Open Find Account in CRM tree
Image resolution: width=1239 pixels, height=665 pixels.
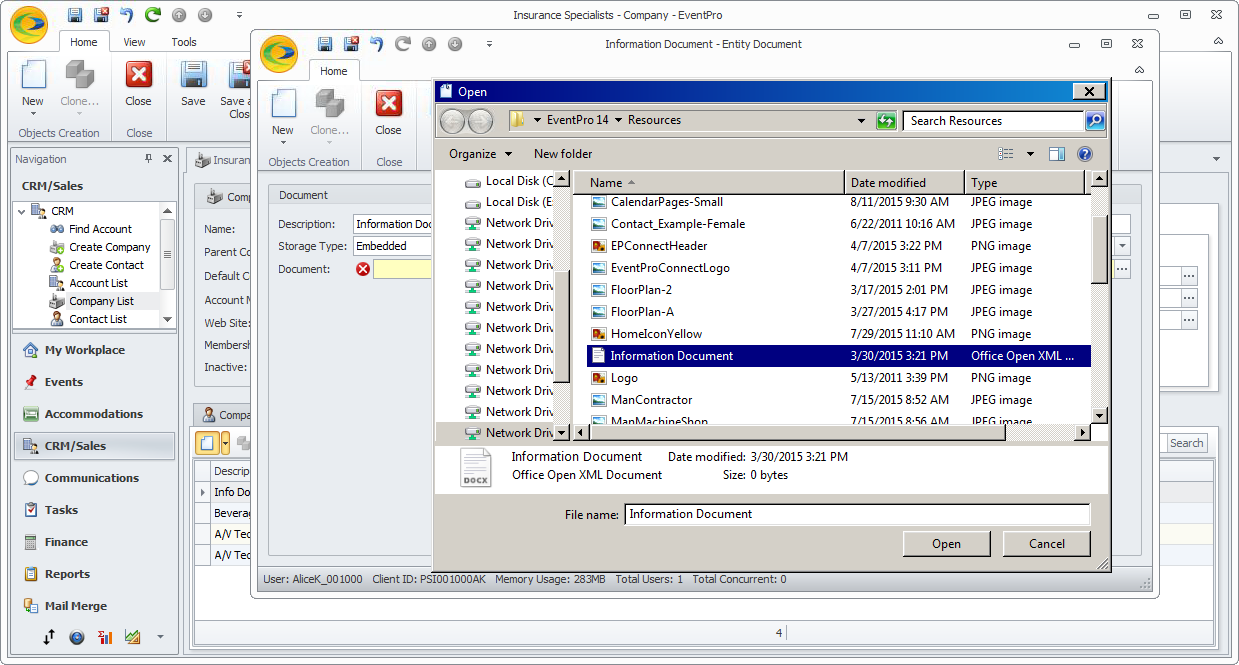(100, 229)
